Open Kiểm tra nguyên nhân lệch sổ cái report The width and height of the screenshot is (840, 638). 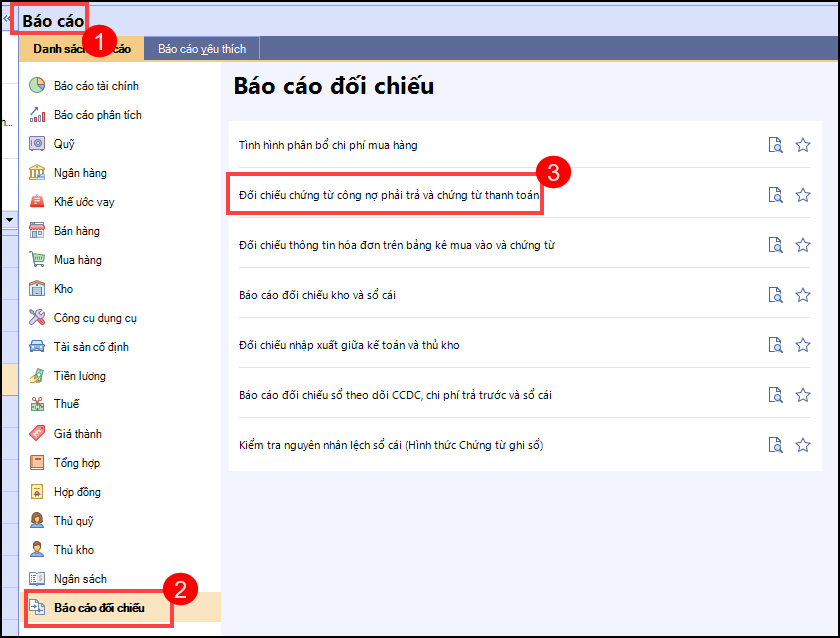(390, 445)
